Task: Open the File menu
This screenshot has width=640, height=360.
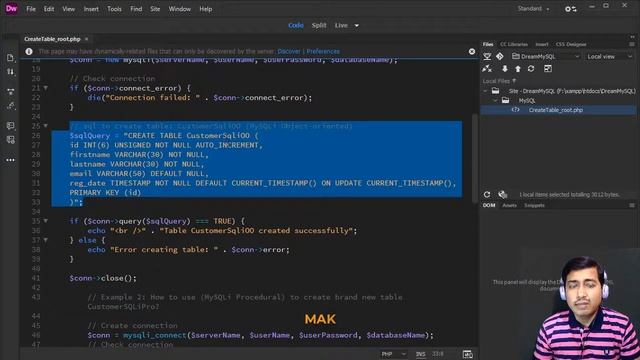Action: [x=31, y=9]
